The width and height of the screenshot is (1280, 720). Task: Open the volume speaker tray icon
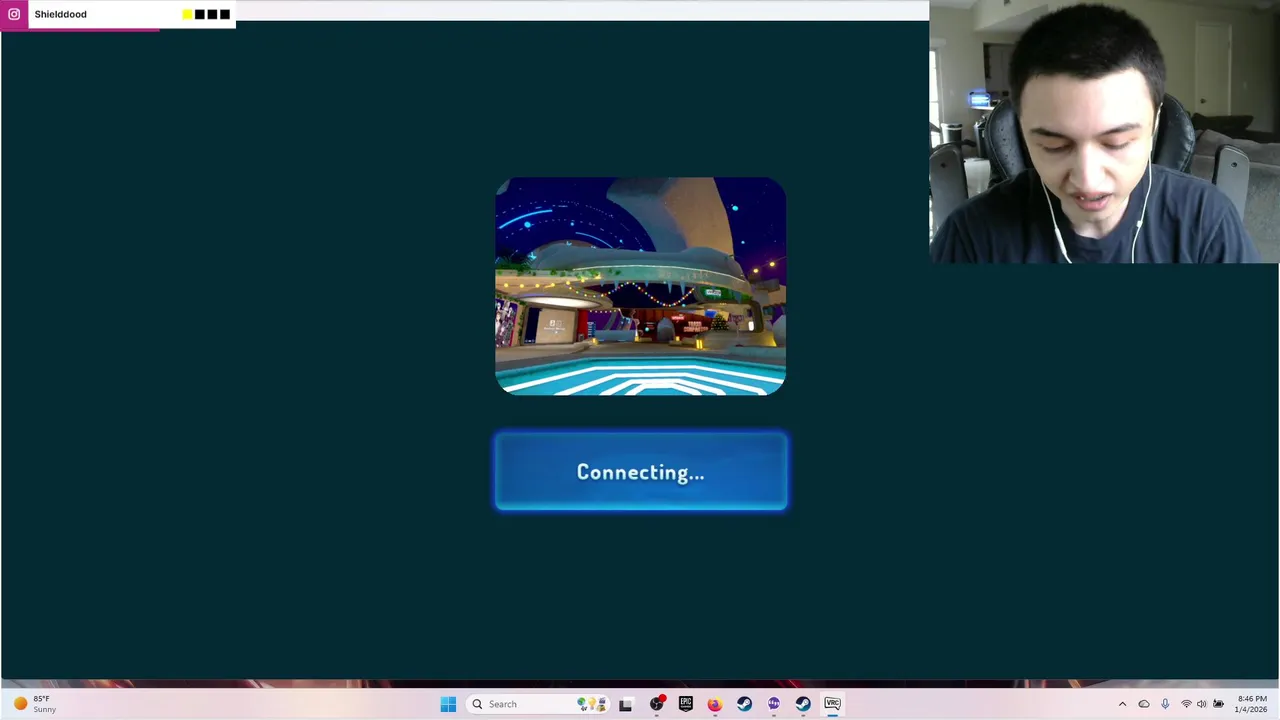tap(1202, 704)
